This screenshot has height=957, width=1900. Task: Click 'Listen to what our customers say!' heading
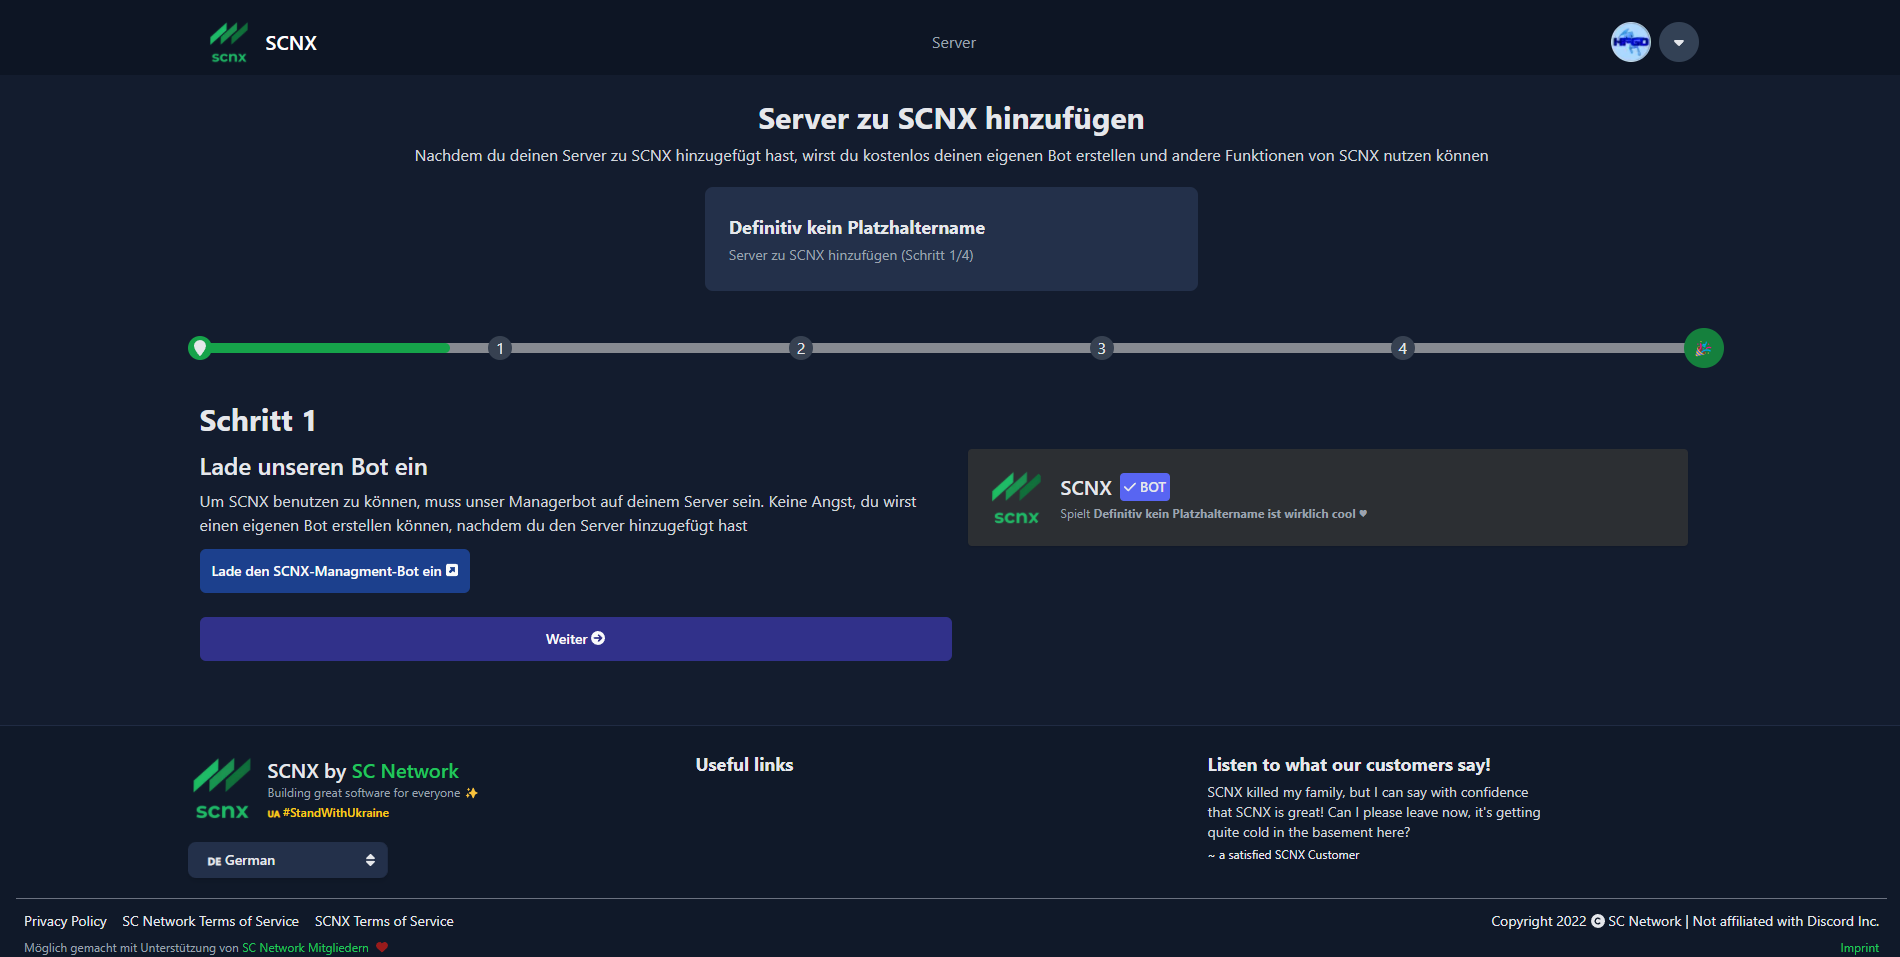[x=1349, y=765]
